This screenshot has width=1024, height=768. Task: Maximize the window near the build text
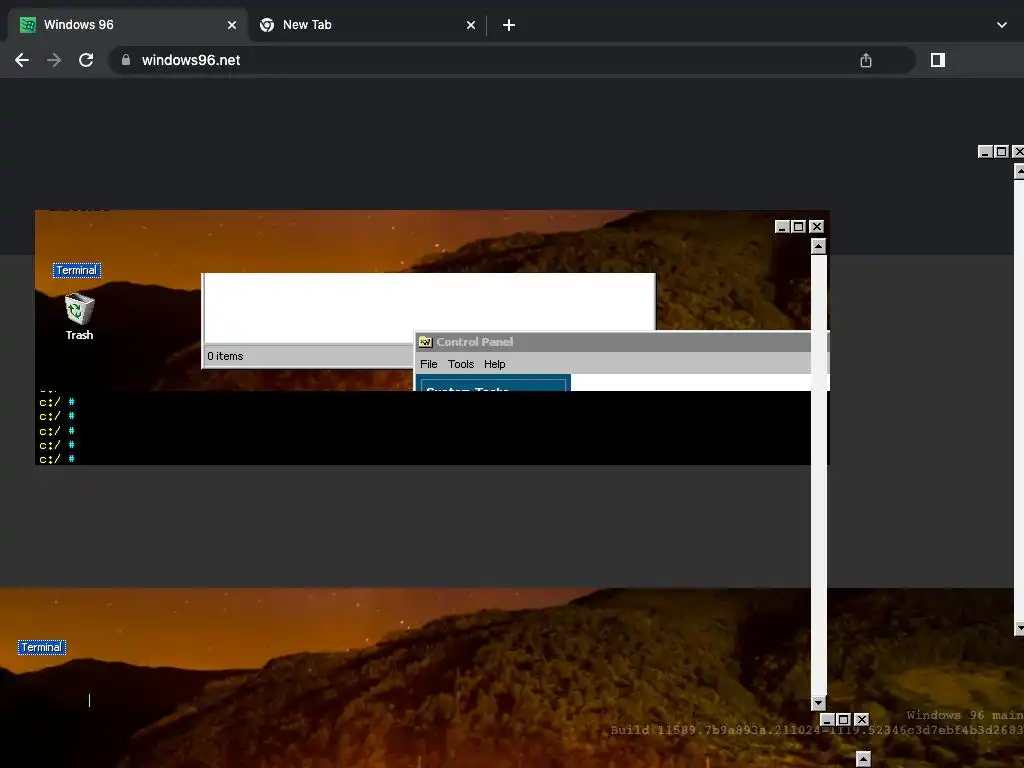843,720
